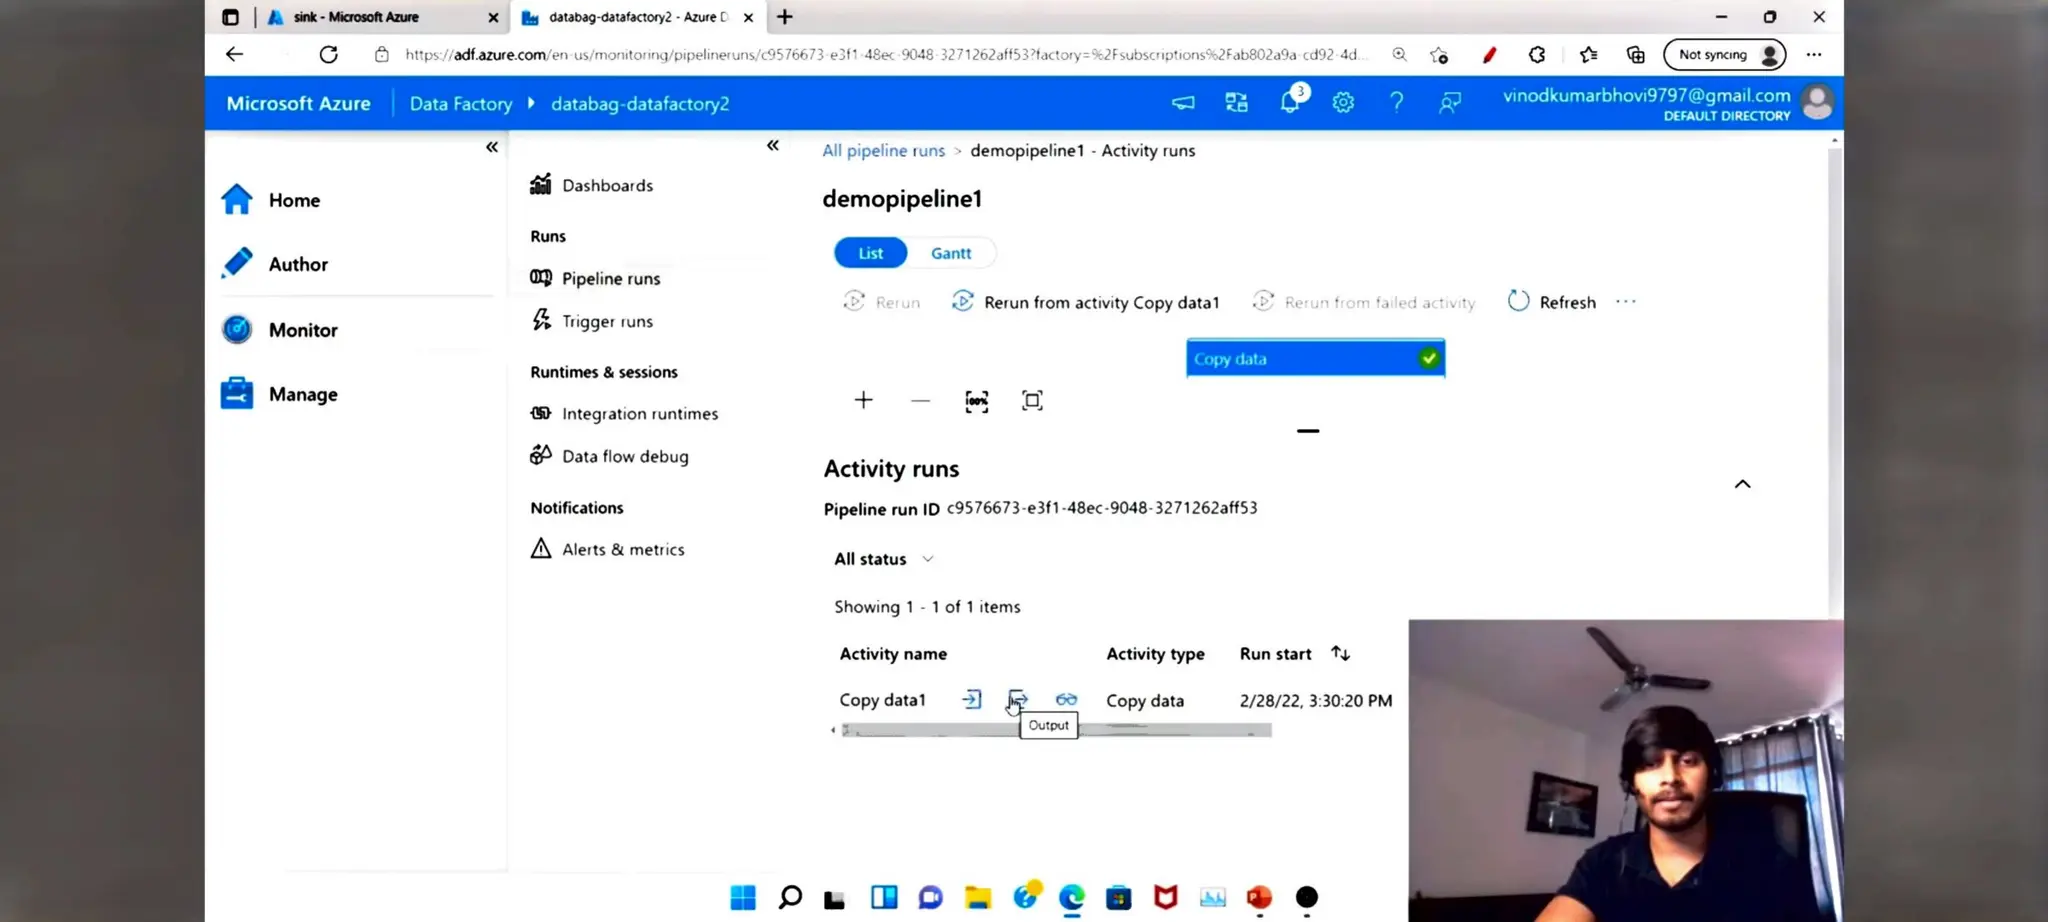Refresh the activity runs
The width and height of the screenshot is (2048, 922).
(1551, 302)
